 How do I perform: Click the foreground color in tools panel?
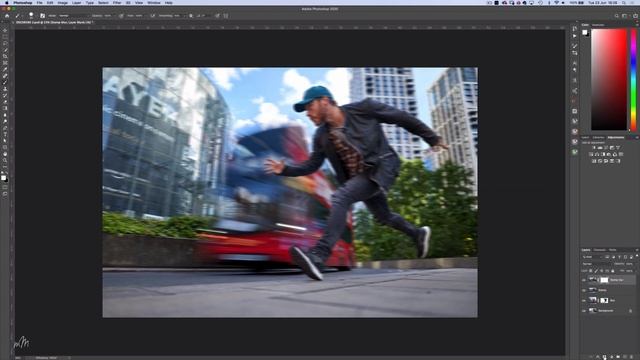coord(3,177)
